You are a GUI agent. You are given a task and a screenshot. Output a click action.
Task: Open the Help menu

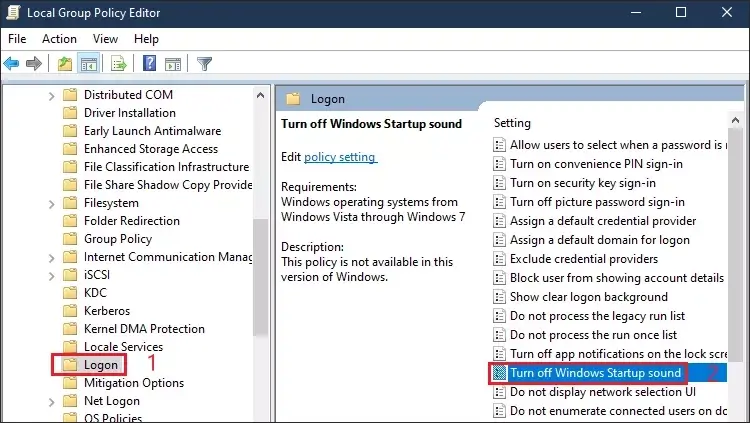click(x=146, y=39)
